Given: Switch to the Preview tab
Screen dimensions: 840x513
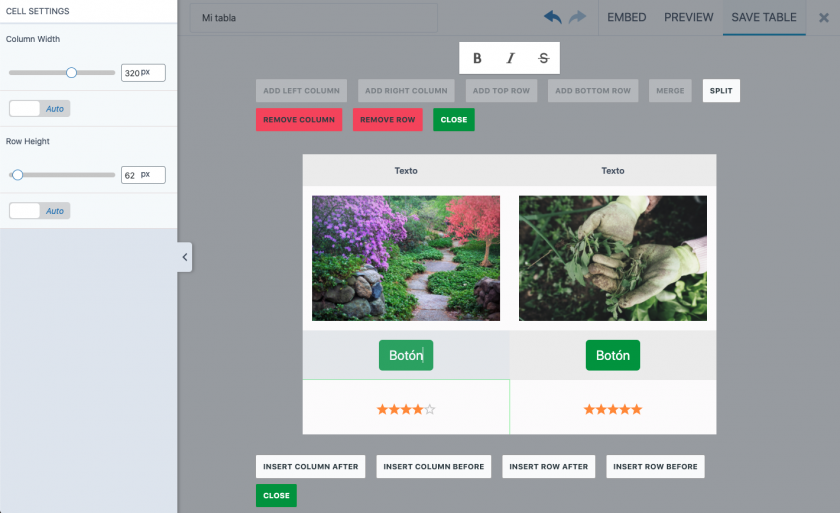Looking at the screenshot, I should (688, 17).
